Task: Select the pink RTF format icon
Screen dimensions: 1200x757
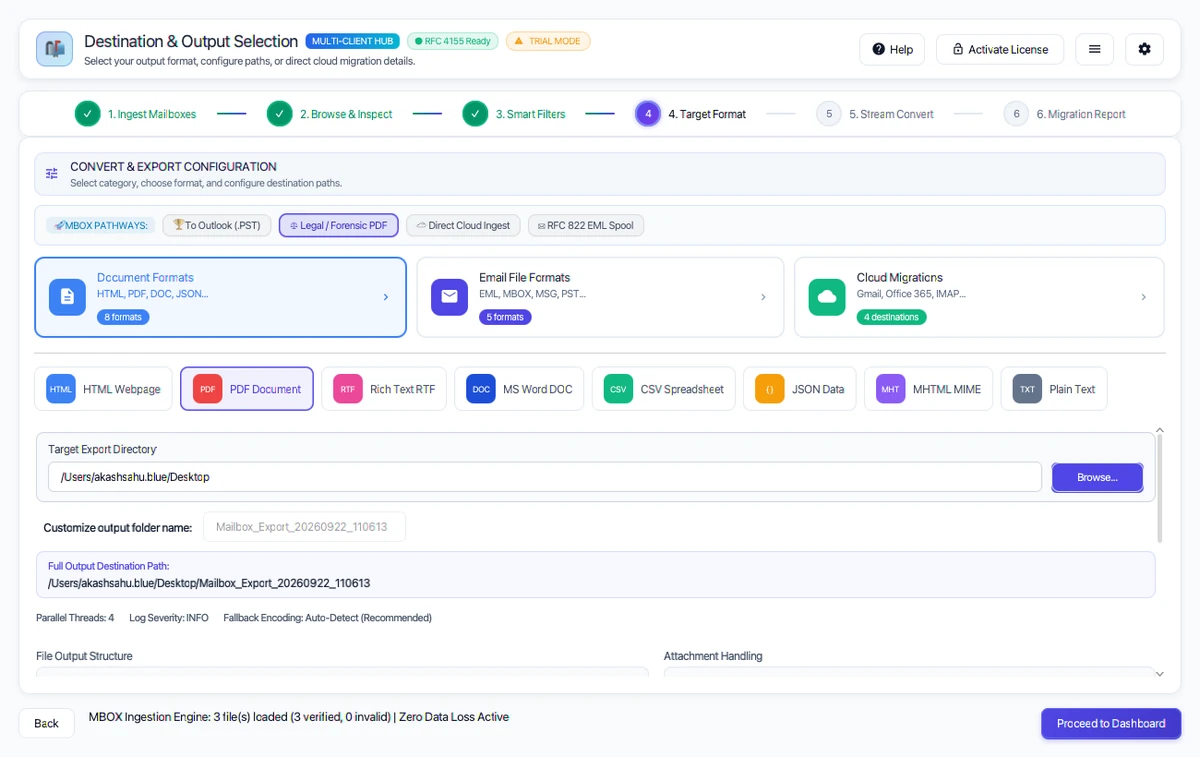Action: 348,389
